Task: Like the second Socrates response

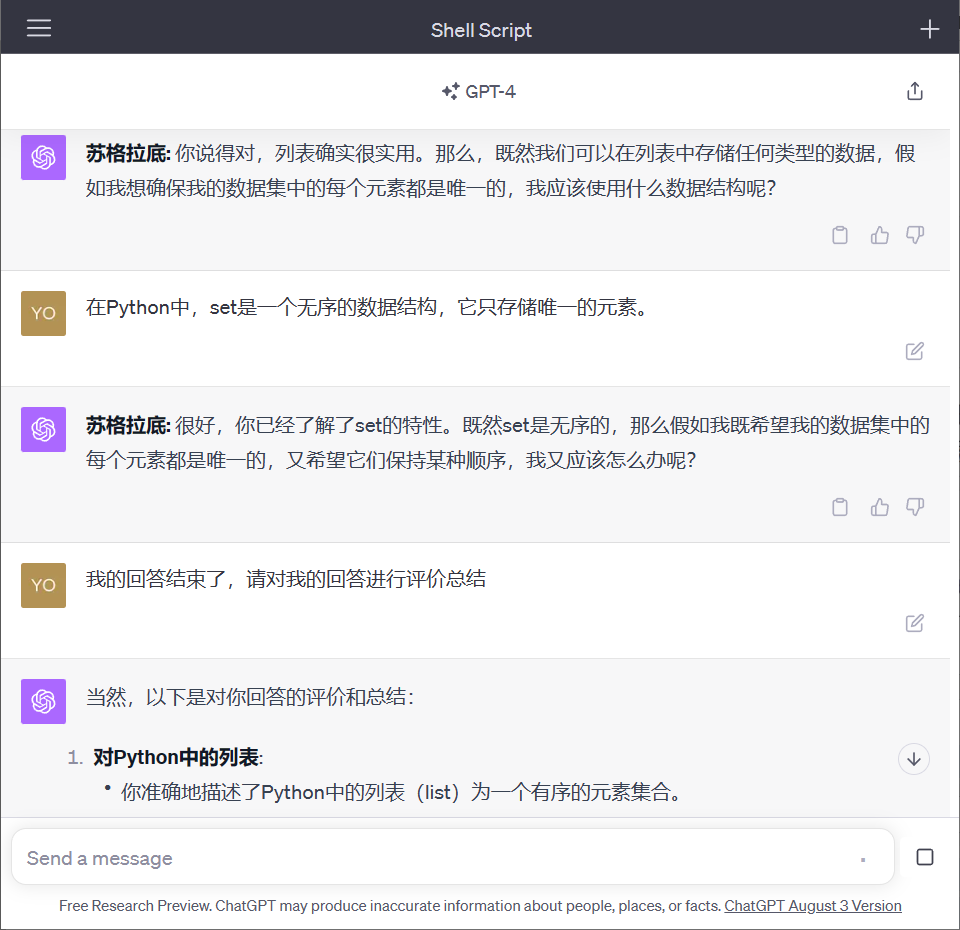Action: (x=879, y=507)
